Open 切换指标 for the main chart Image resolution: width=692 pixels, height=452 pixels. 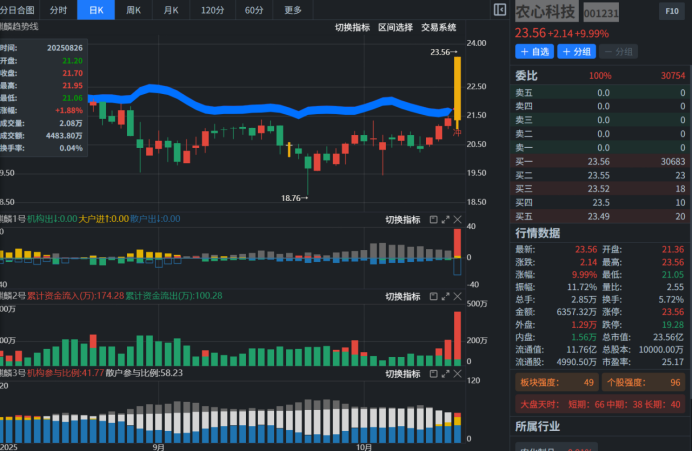[x=351, y=27]
